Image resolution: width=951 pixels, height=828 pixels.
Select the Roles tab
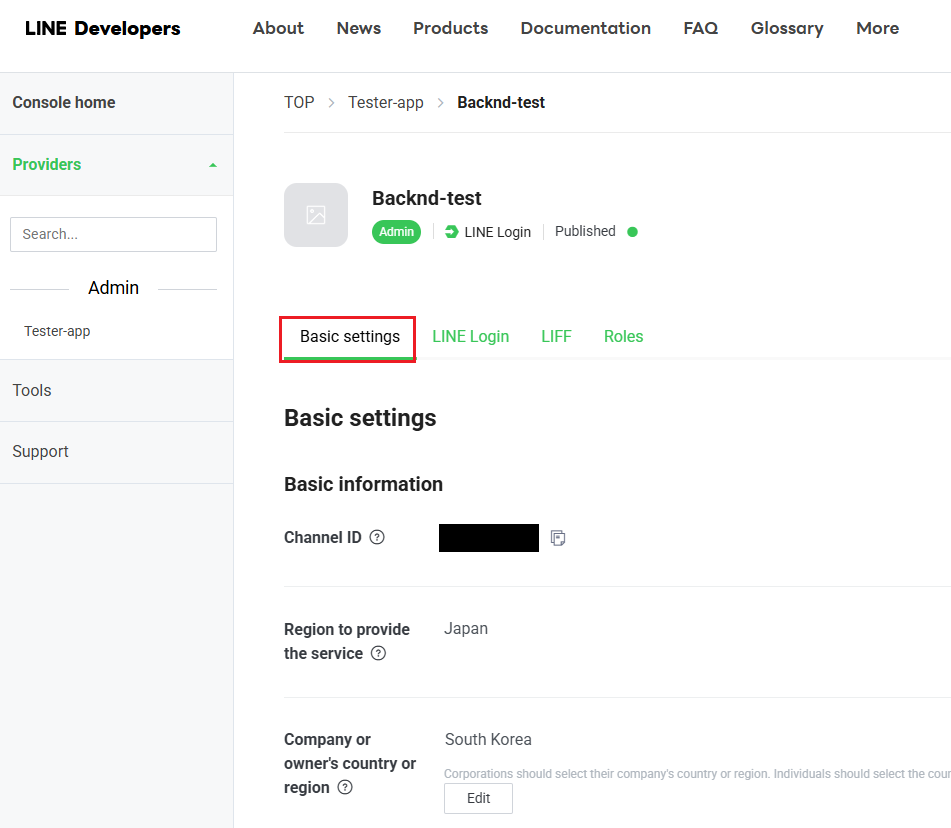pos(623,336)
